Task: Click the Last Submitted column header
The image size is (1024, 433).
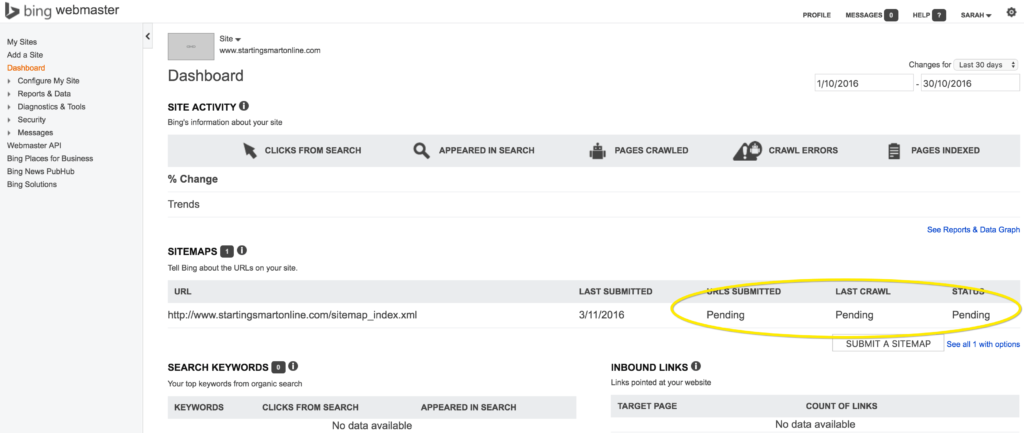Action: point(615,291)
